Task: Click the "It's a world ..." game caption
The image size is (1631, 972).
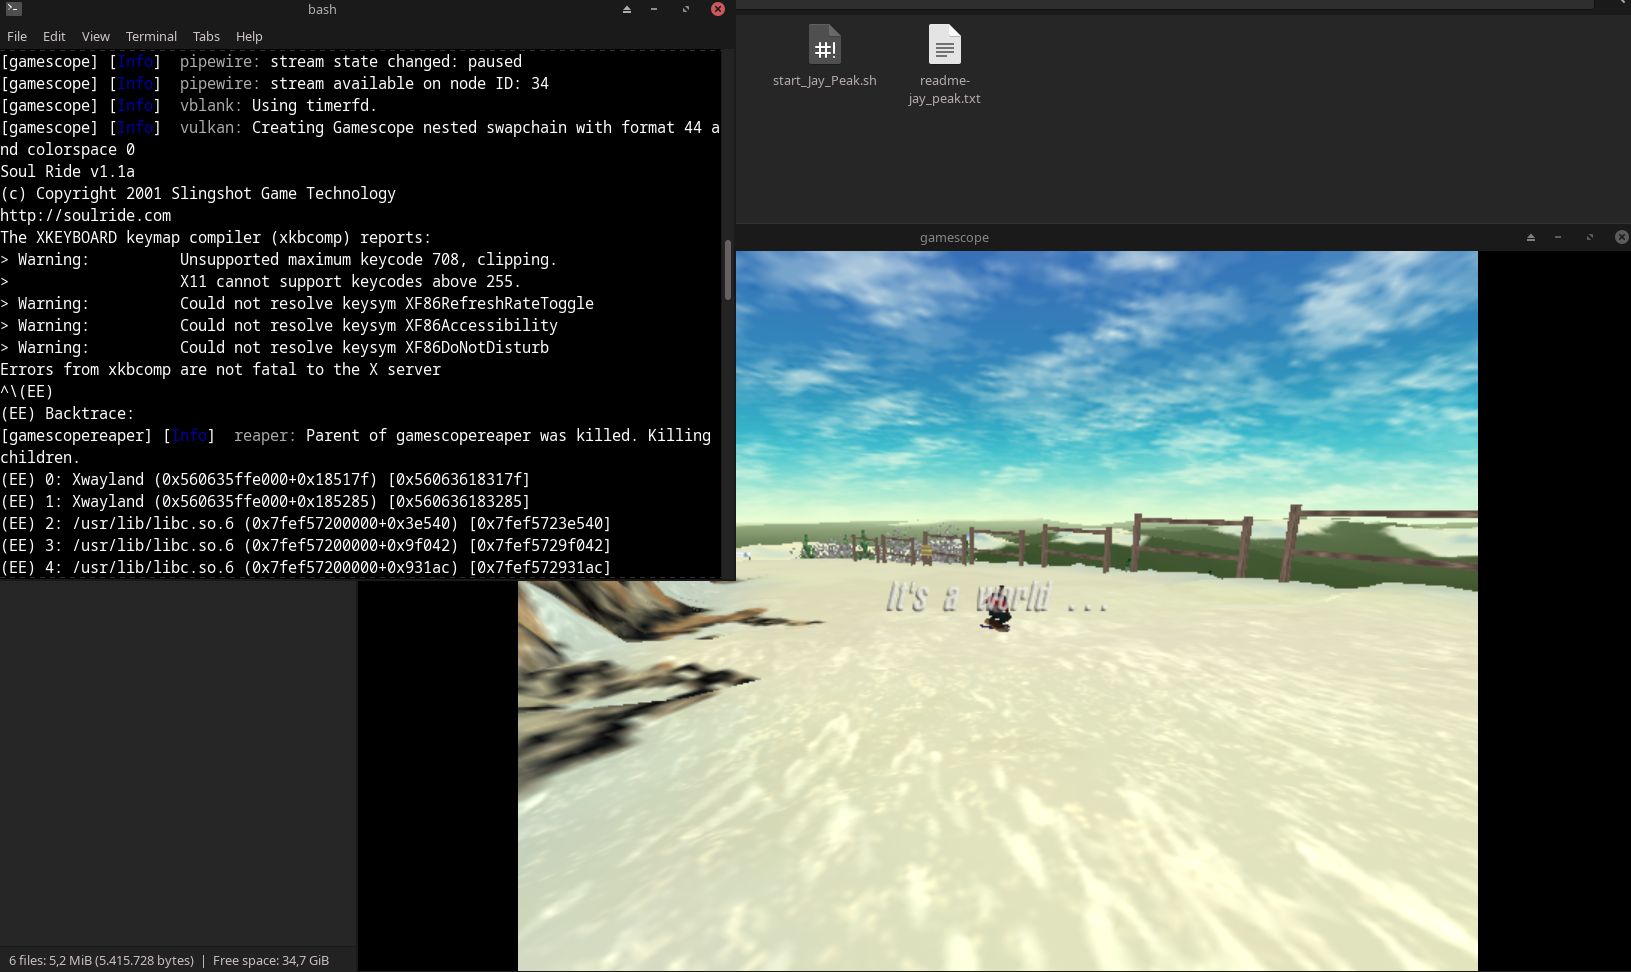Action: click(996, 598)
